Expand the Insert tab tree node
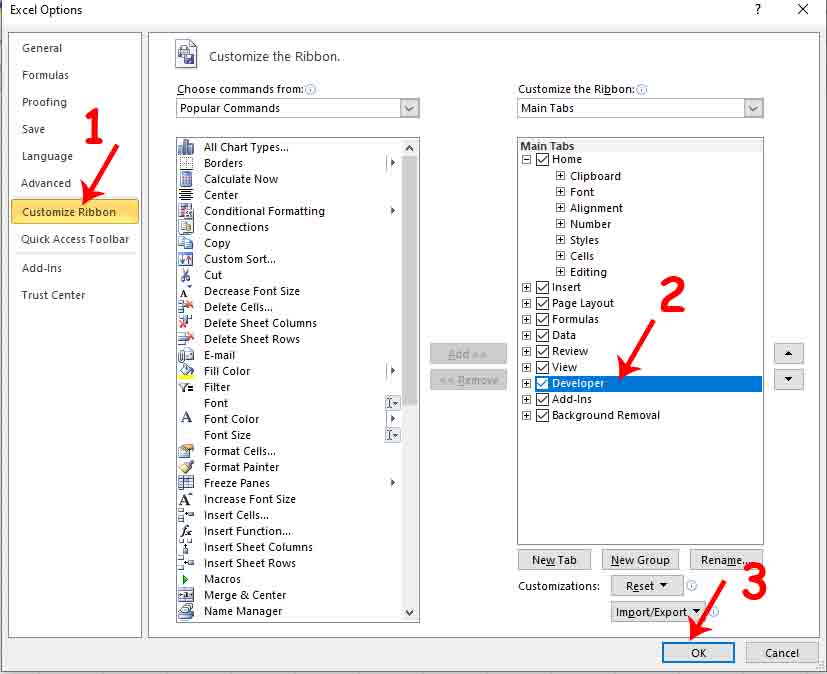This screenshot has width=827, height=674. coord(526,287)
